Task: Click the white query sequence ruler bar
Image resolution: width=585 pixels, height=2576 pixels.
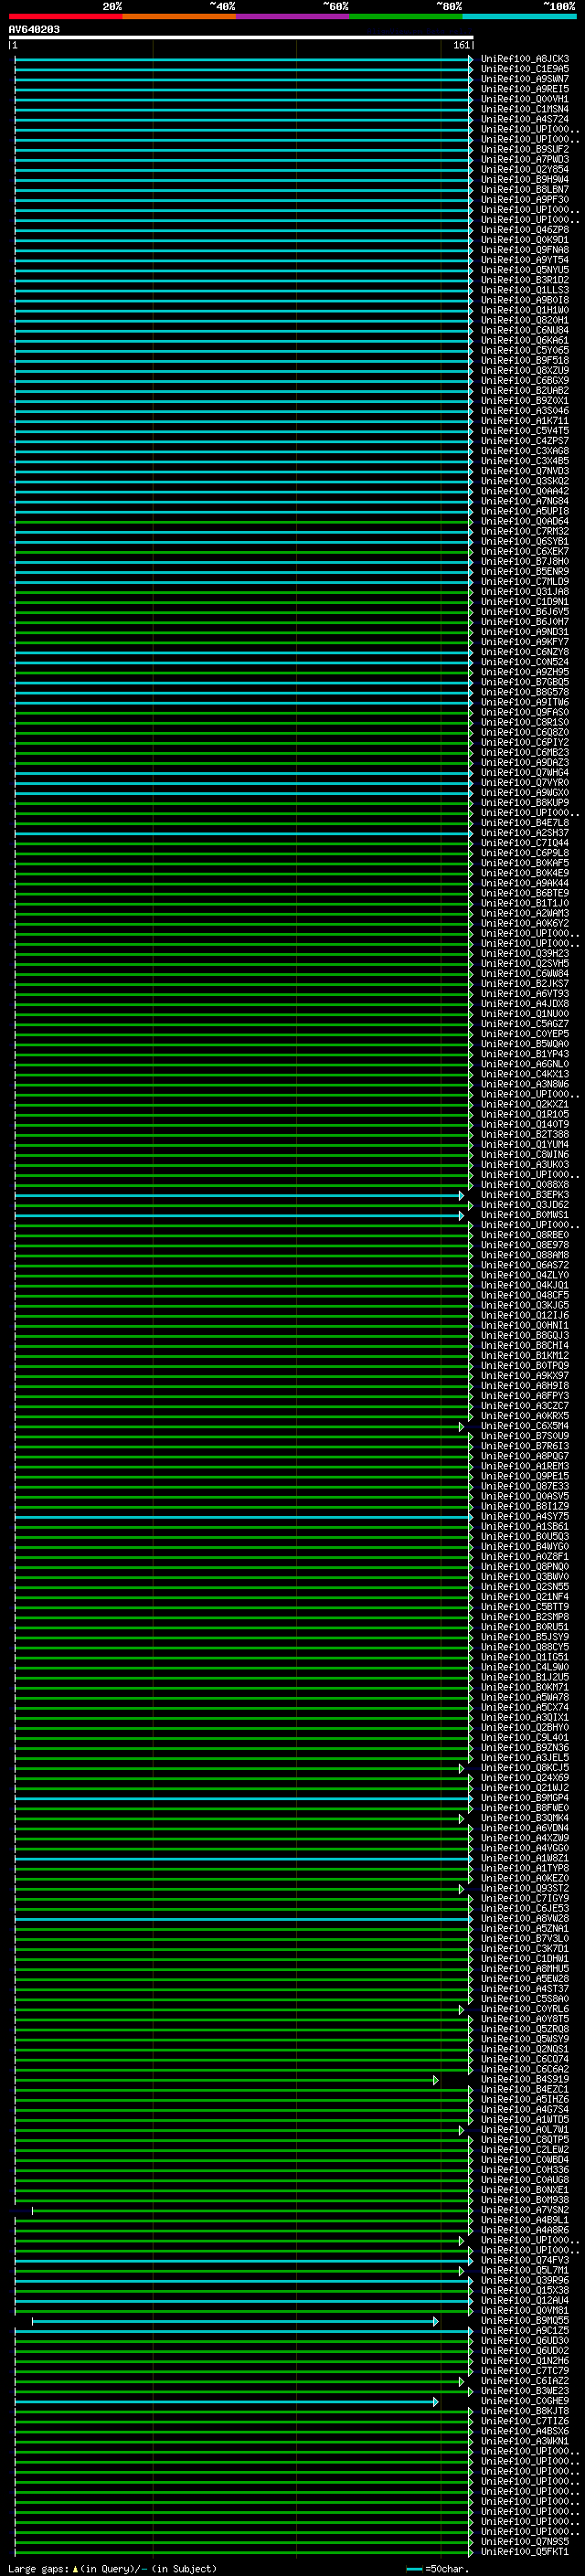Action: 241,38
